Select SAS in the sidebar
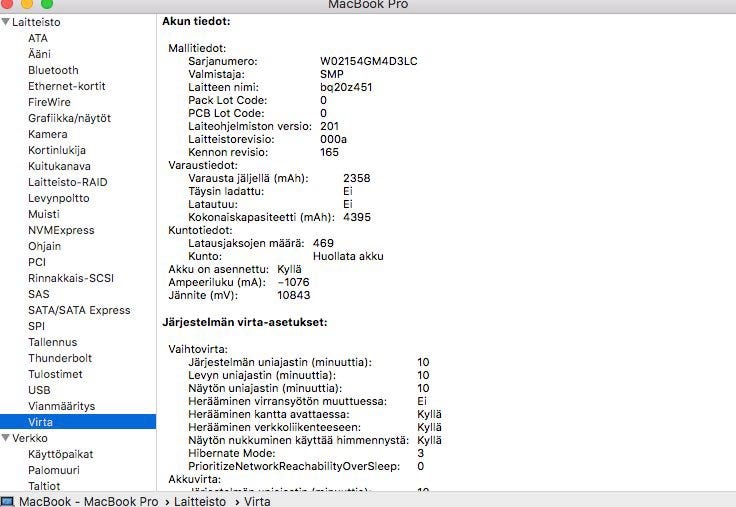The width and height of the screenshot is (736, 507). tap(38, 294)
